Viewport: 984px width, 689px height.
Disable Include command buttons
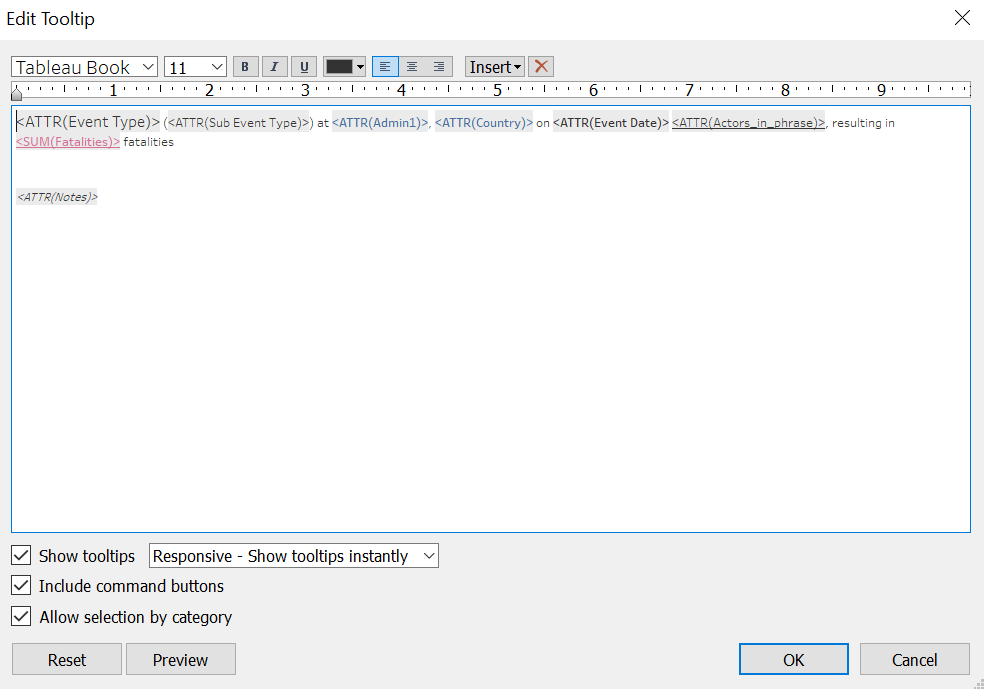[20, 586]
